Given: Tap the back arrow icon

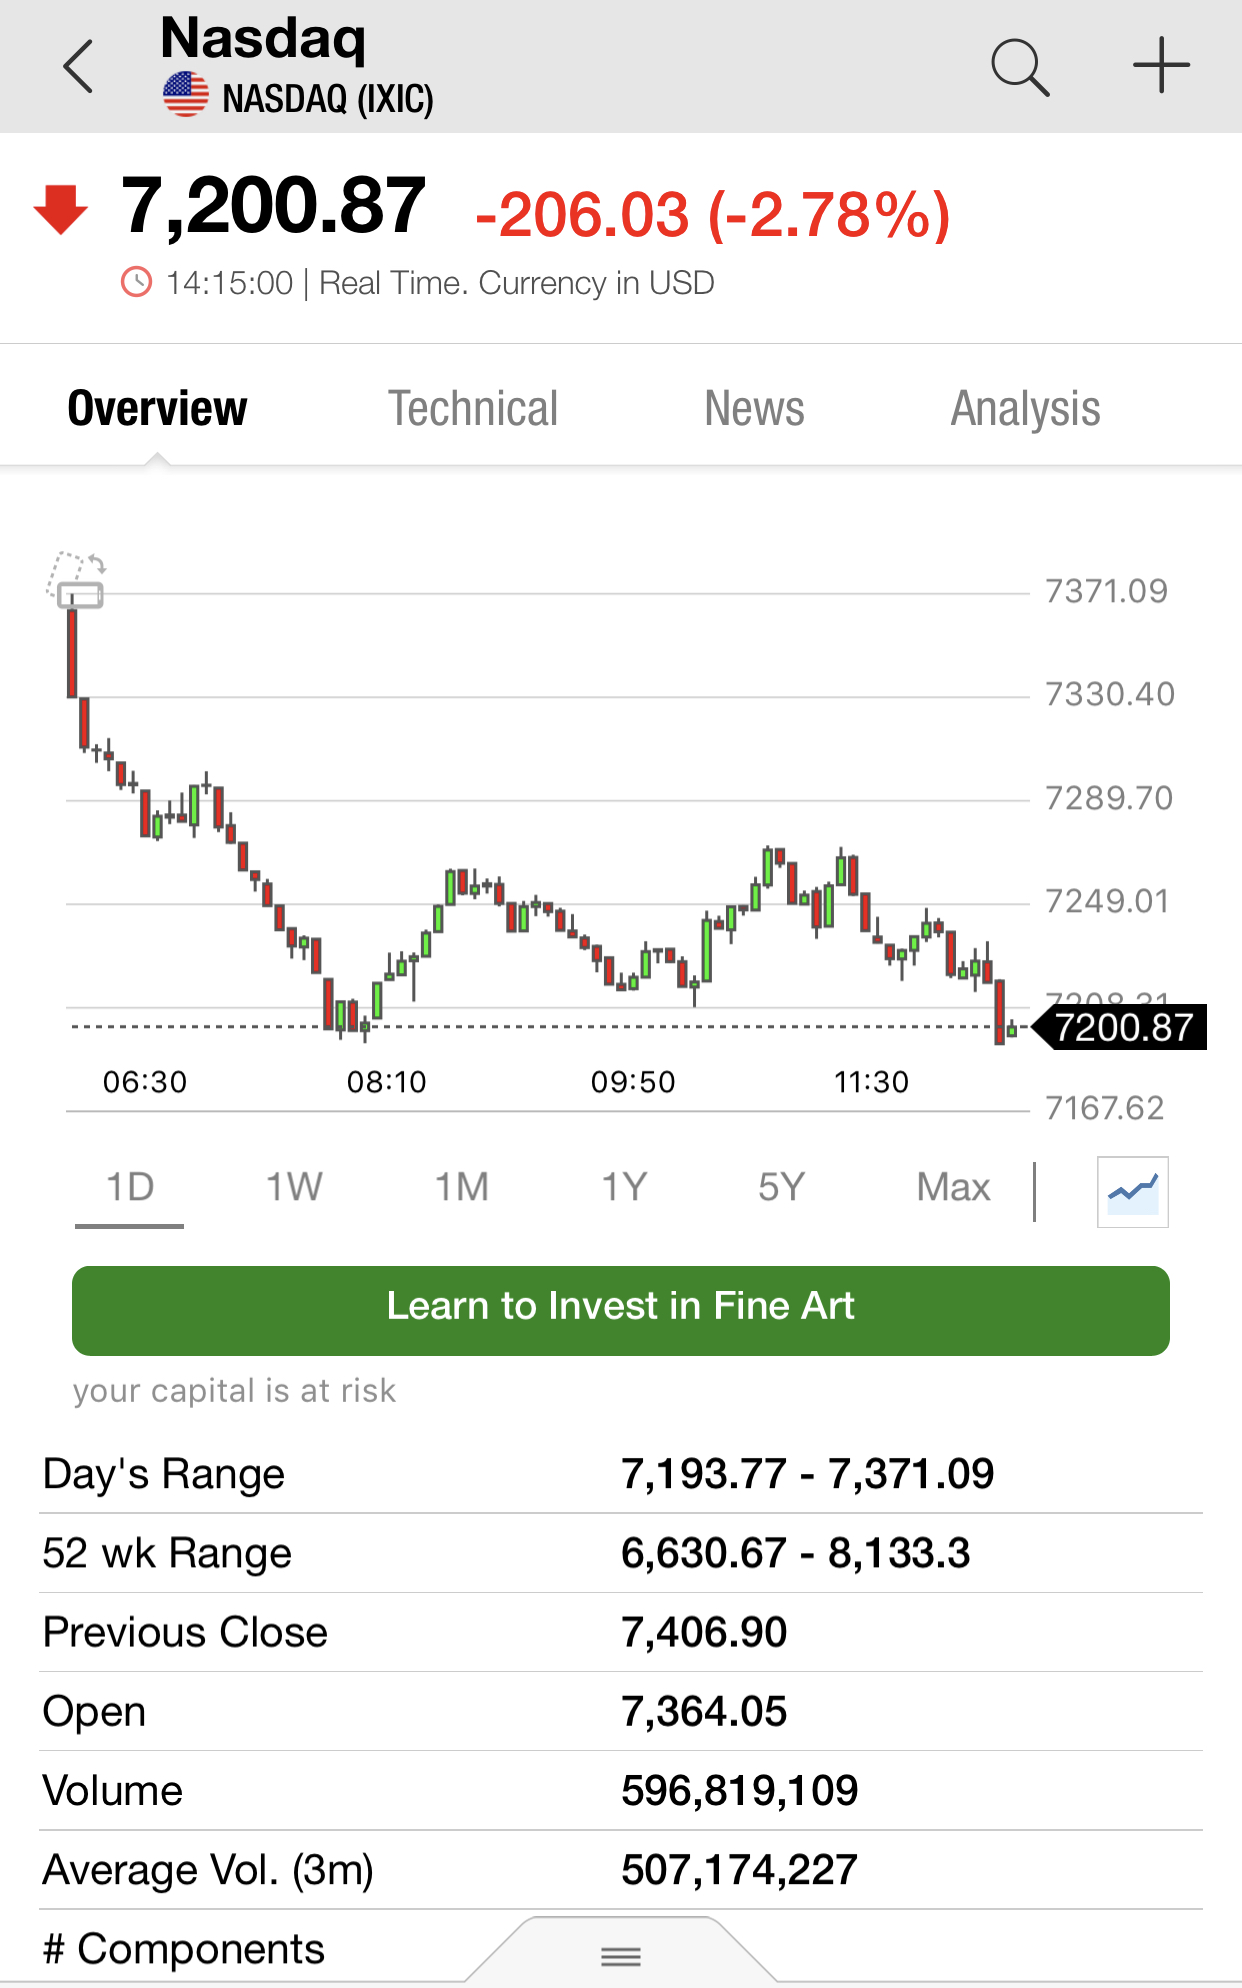Looking at the screenshot, I should click(78, 67).
